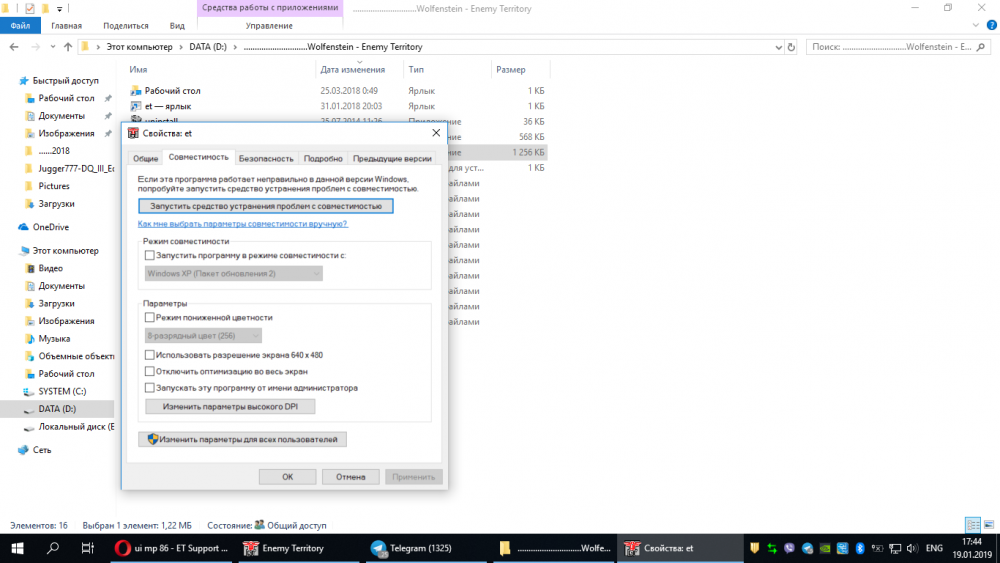Click the New folder quick access icon
This screenshot has height=563, width=1000.
45,8
